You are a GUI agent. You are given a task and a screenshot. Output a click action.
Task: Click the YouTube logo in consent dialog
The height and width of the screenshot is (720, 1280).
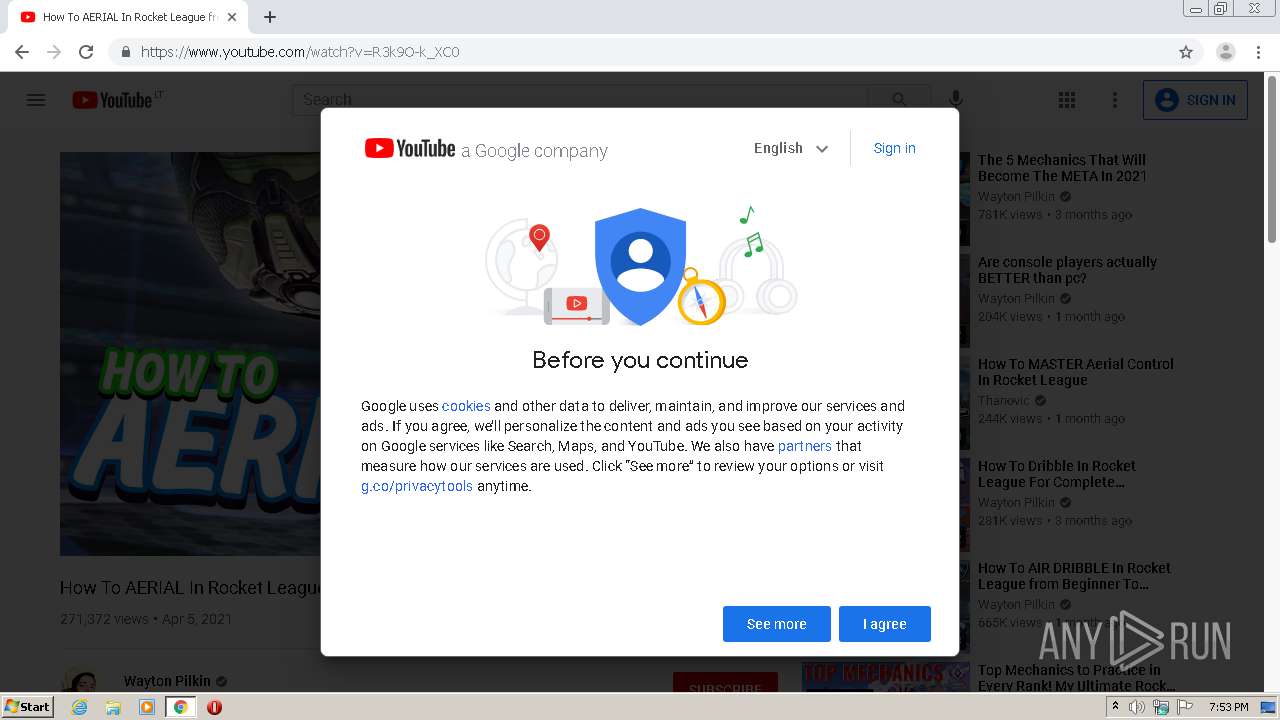pos(410,149)
